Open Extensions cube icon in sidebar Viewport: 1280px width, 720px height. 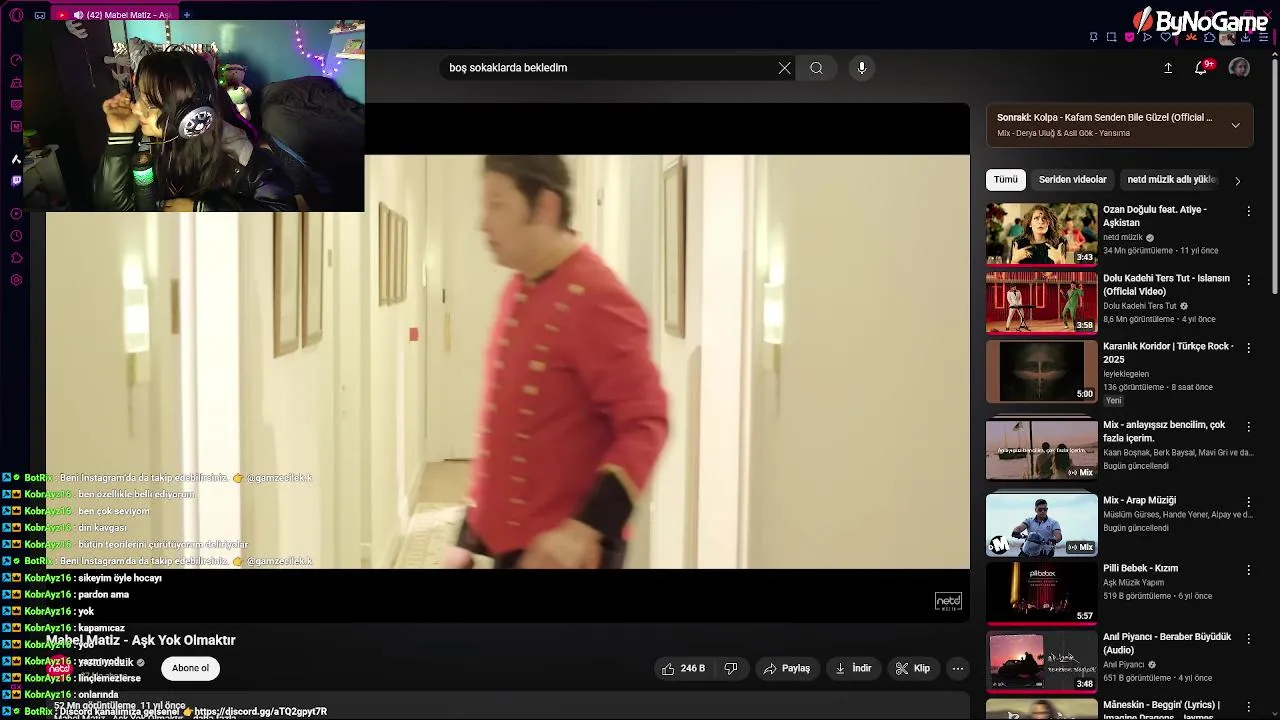(x=16, y=258)
